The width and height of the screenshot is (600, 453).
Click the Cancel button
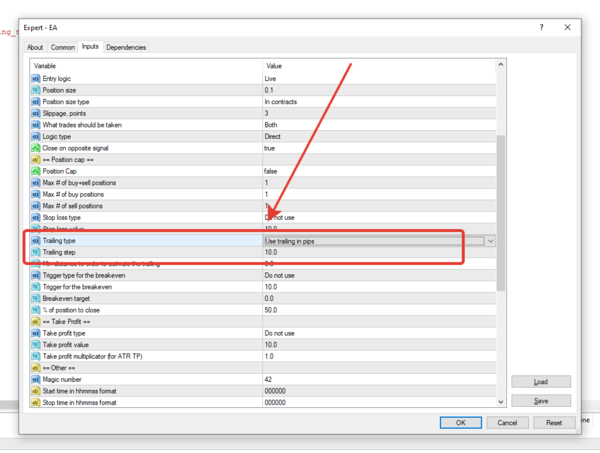point(507,423)
